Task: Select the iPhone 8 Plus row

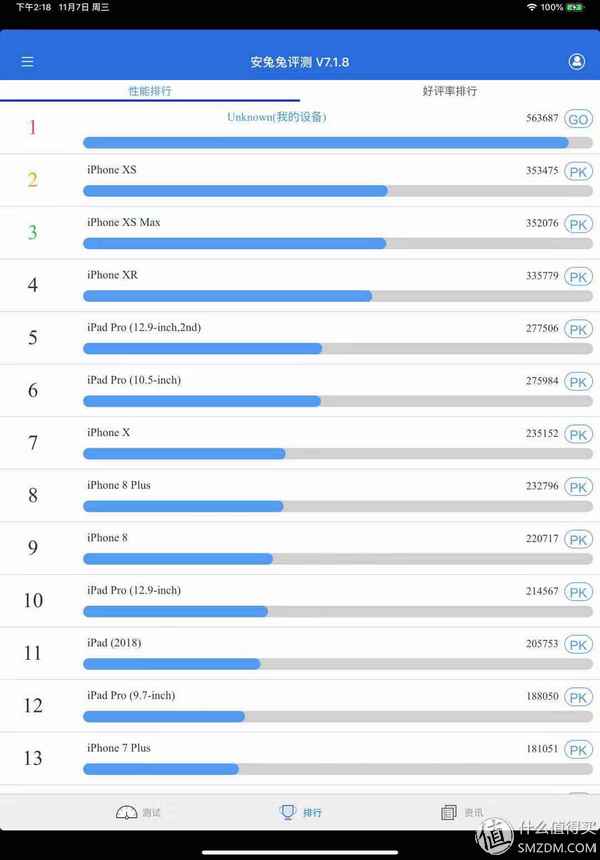Action: [250, 495]
